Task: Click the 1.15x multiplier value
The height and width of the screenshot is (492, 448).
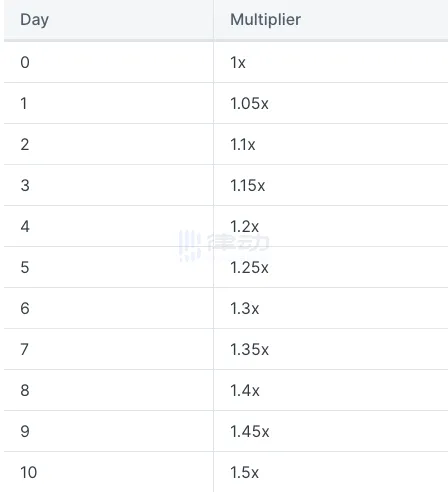Action: (x=248, y=185)
